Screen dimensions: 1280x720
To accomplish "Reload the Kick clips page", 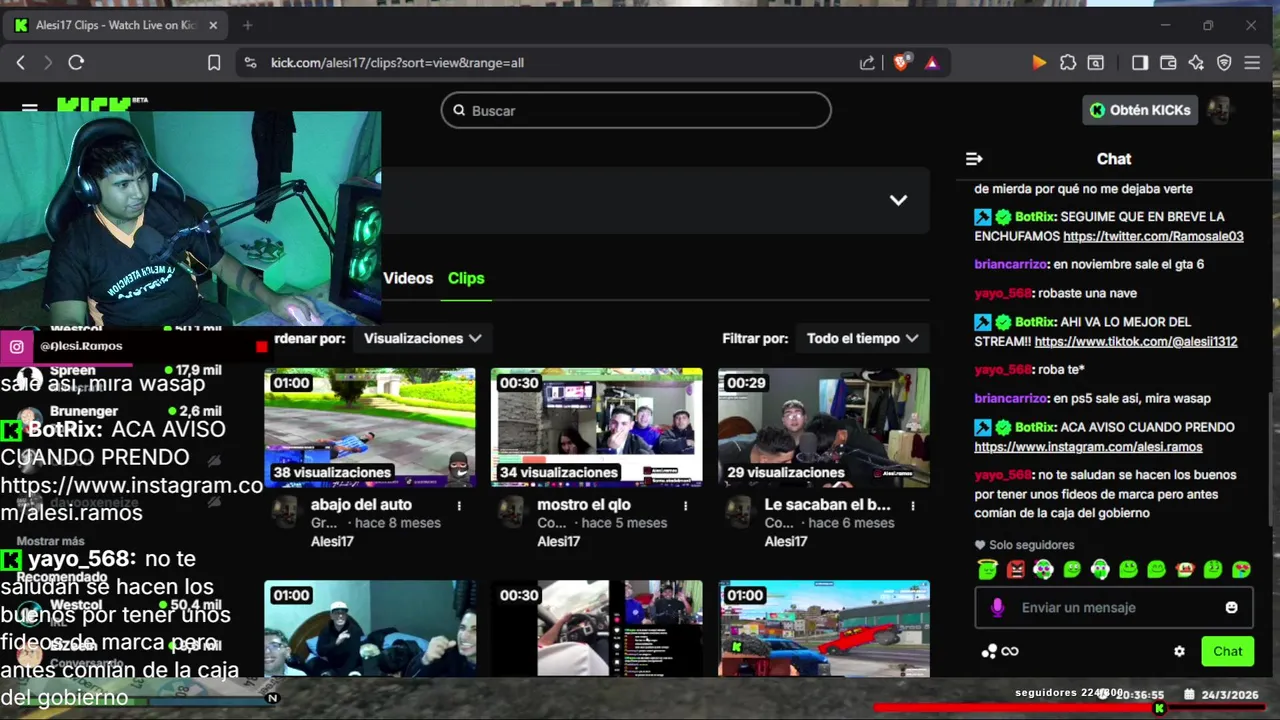I will tap(76, 63).
